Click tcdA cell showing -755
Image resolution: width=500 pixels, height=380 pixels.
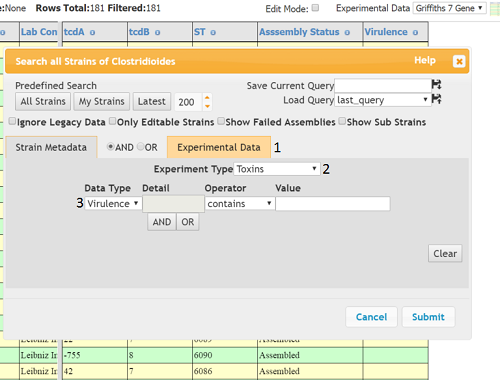95,355
